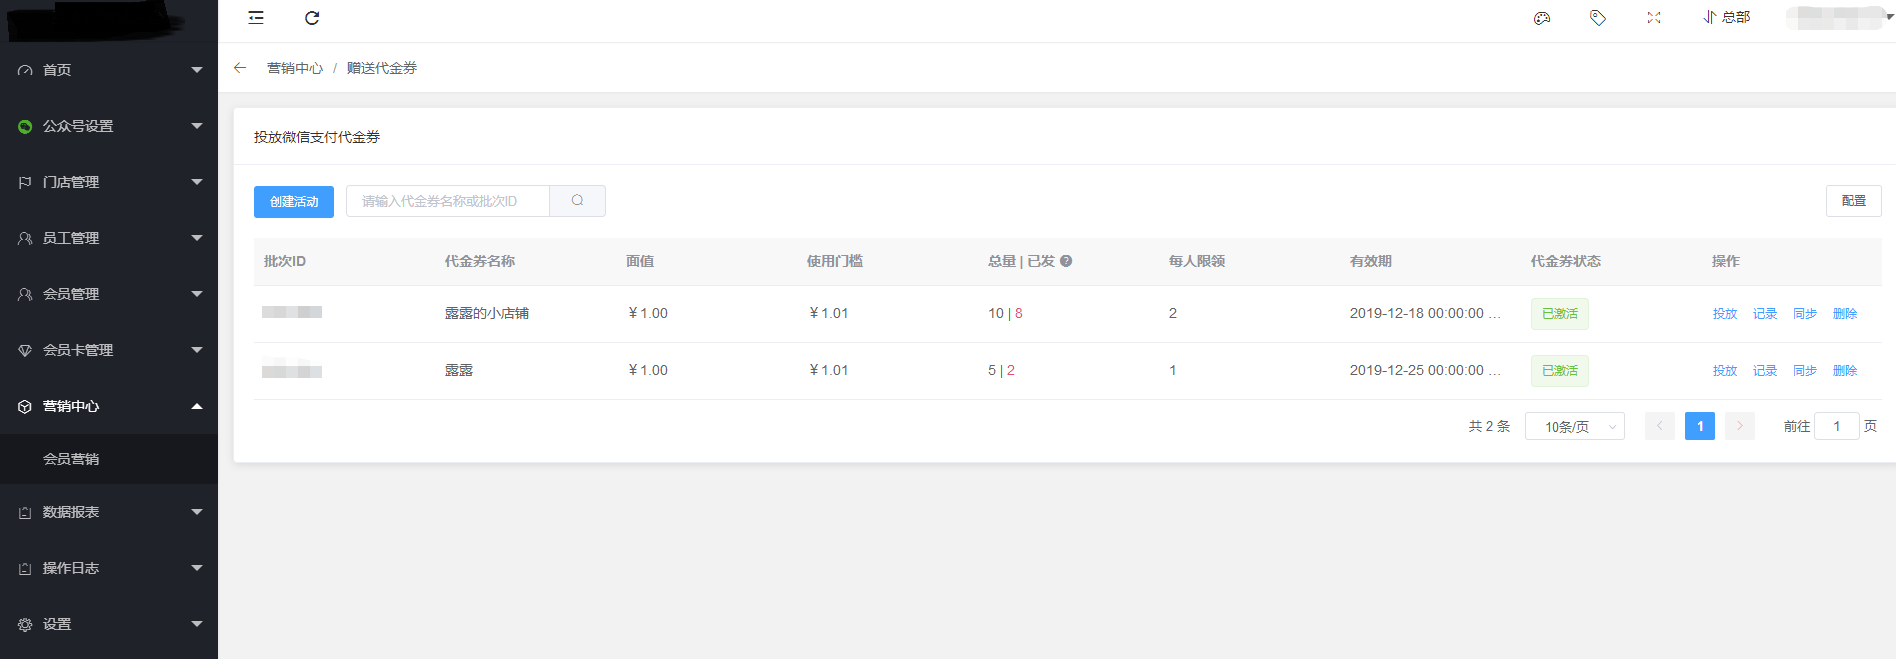Screen dimensions: 1896x659
Task: Click 记录 for 露露的小店铺
Action: pos(1765,314)
